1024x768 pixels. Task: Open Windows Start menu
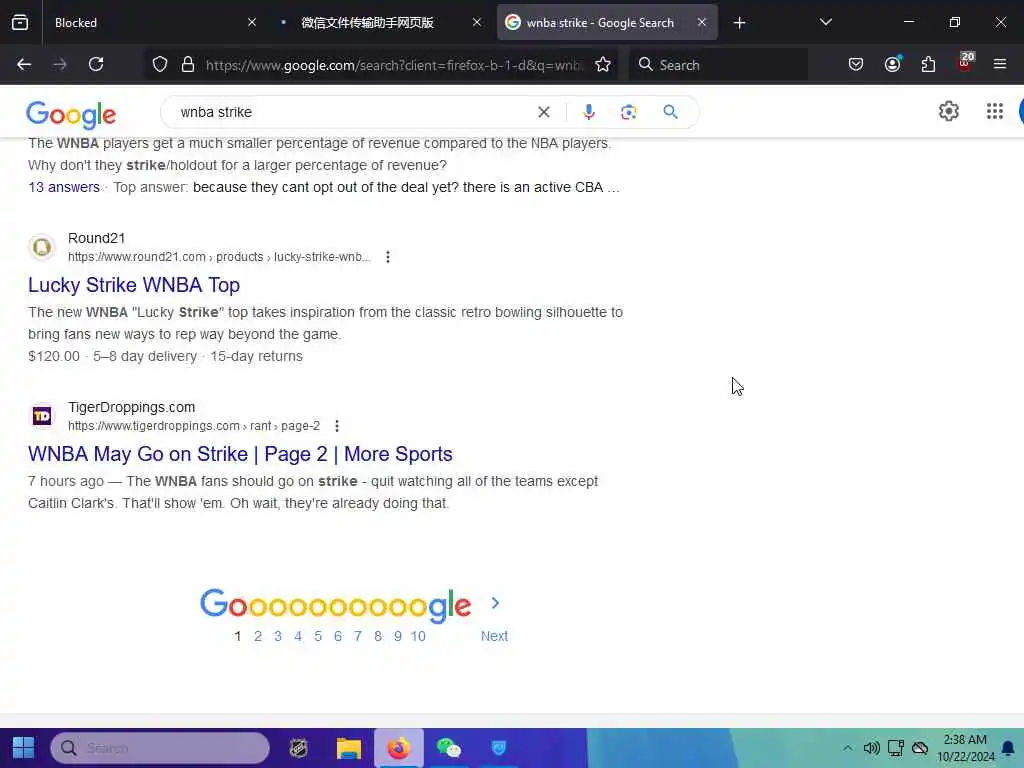pos(24,748)
